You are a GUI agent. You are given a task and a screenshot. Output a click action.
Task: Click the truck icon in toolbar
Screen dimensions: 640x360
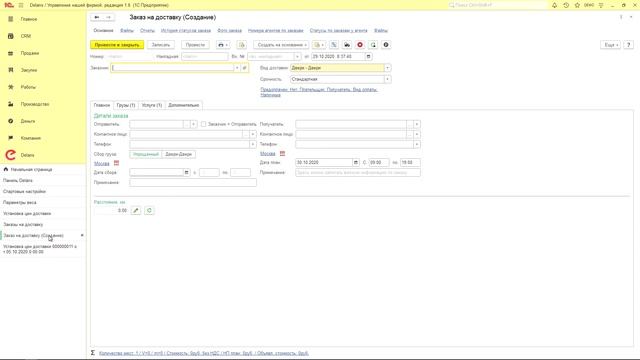347,45
